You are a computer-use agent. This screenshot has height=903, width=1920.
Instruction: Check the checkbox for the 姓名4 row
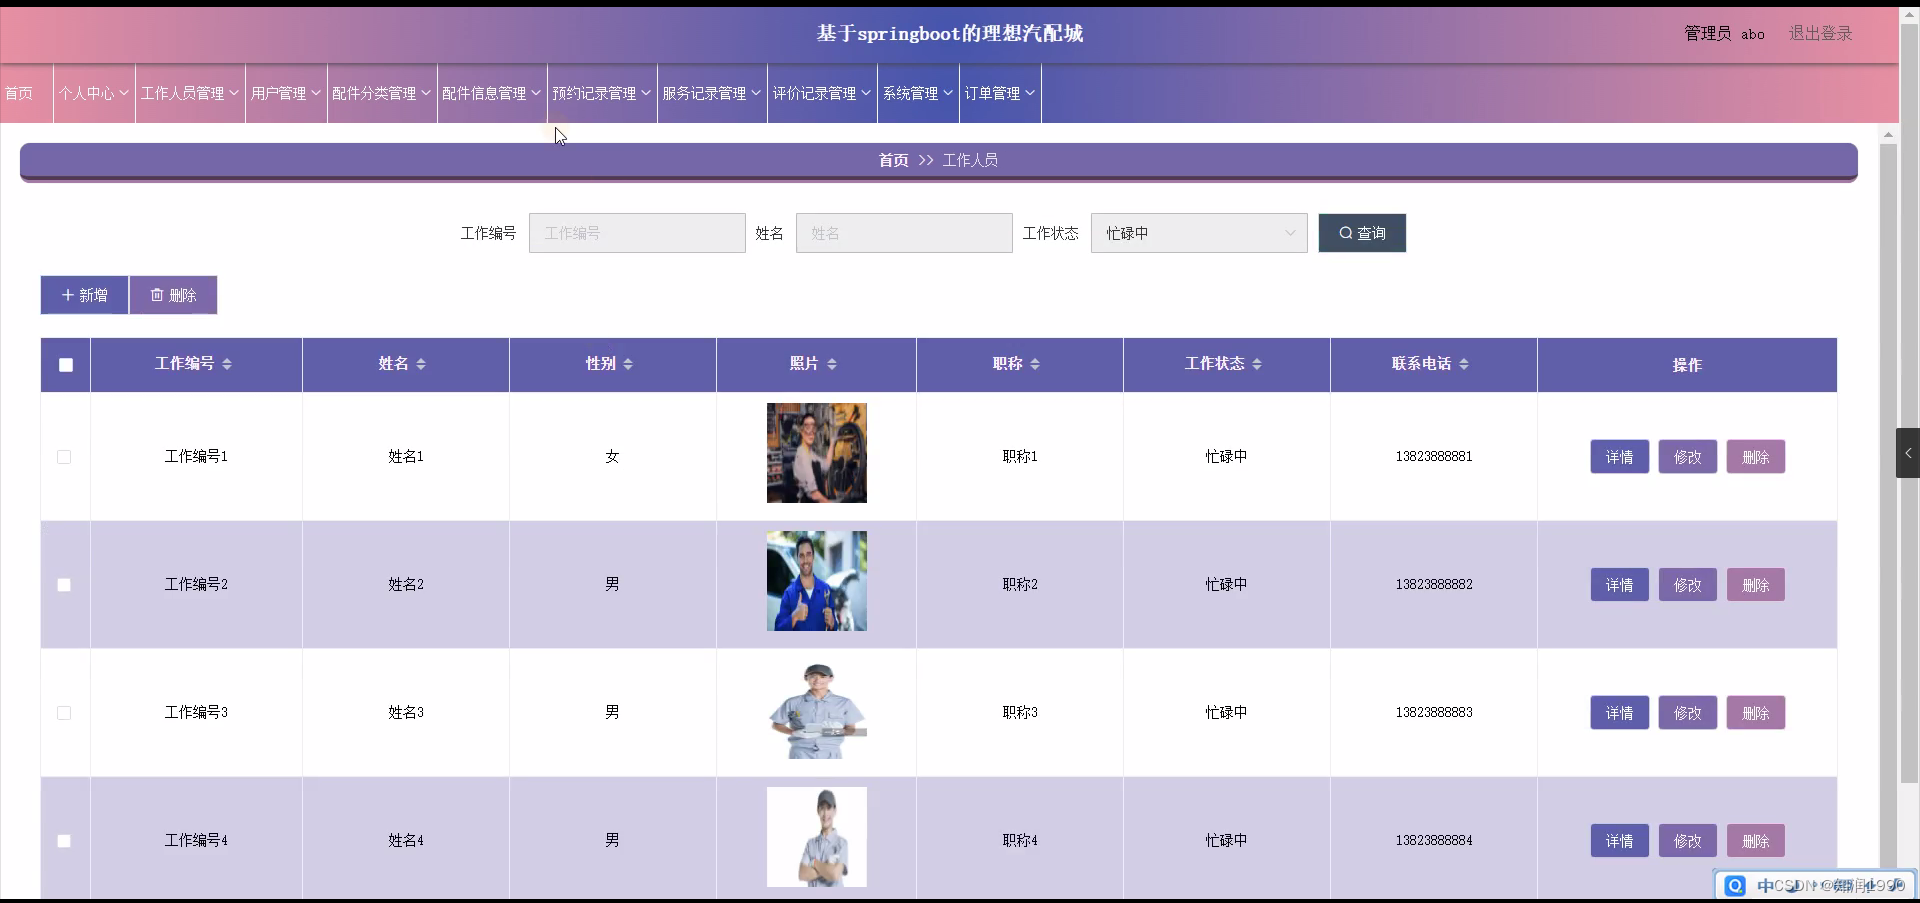[64, 842]
